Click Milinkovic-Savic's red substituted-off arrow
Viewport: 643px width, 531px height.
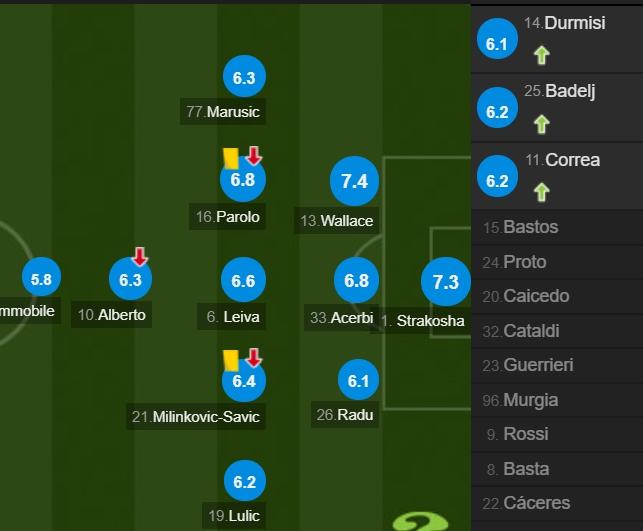(254, 358)
